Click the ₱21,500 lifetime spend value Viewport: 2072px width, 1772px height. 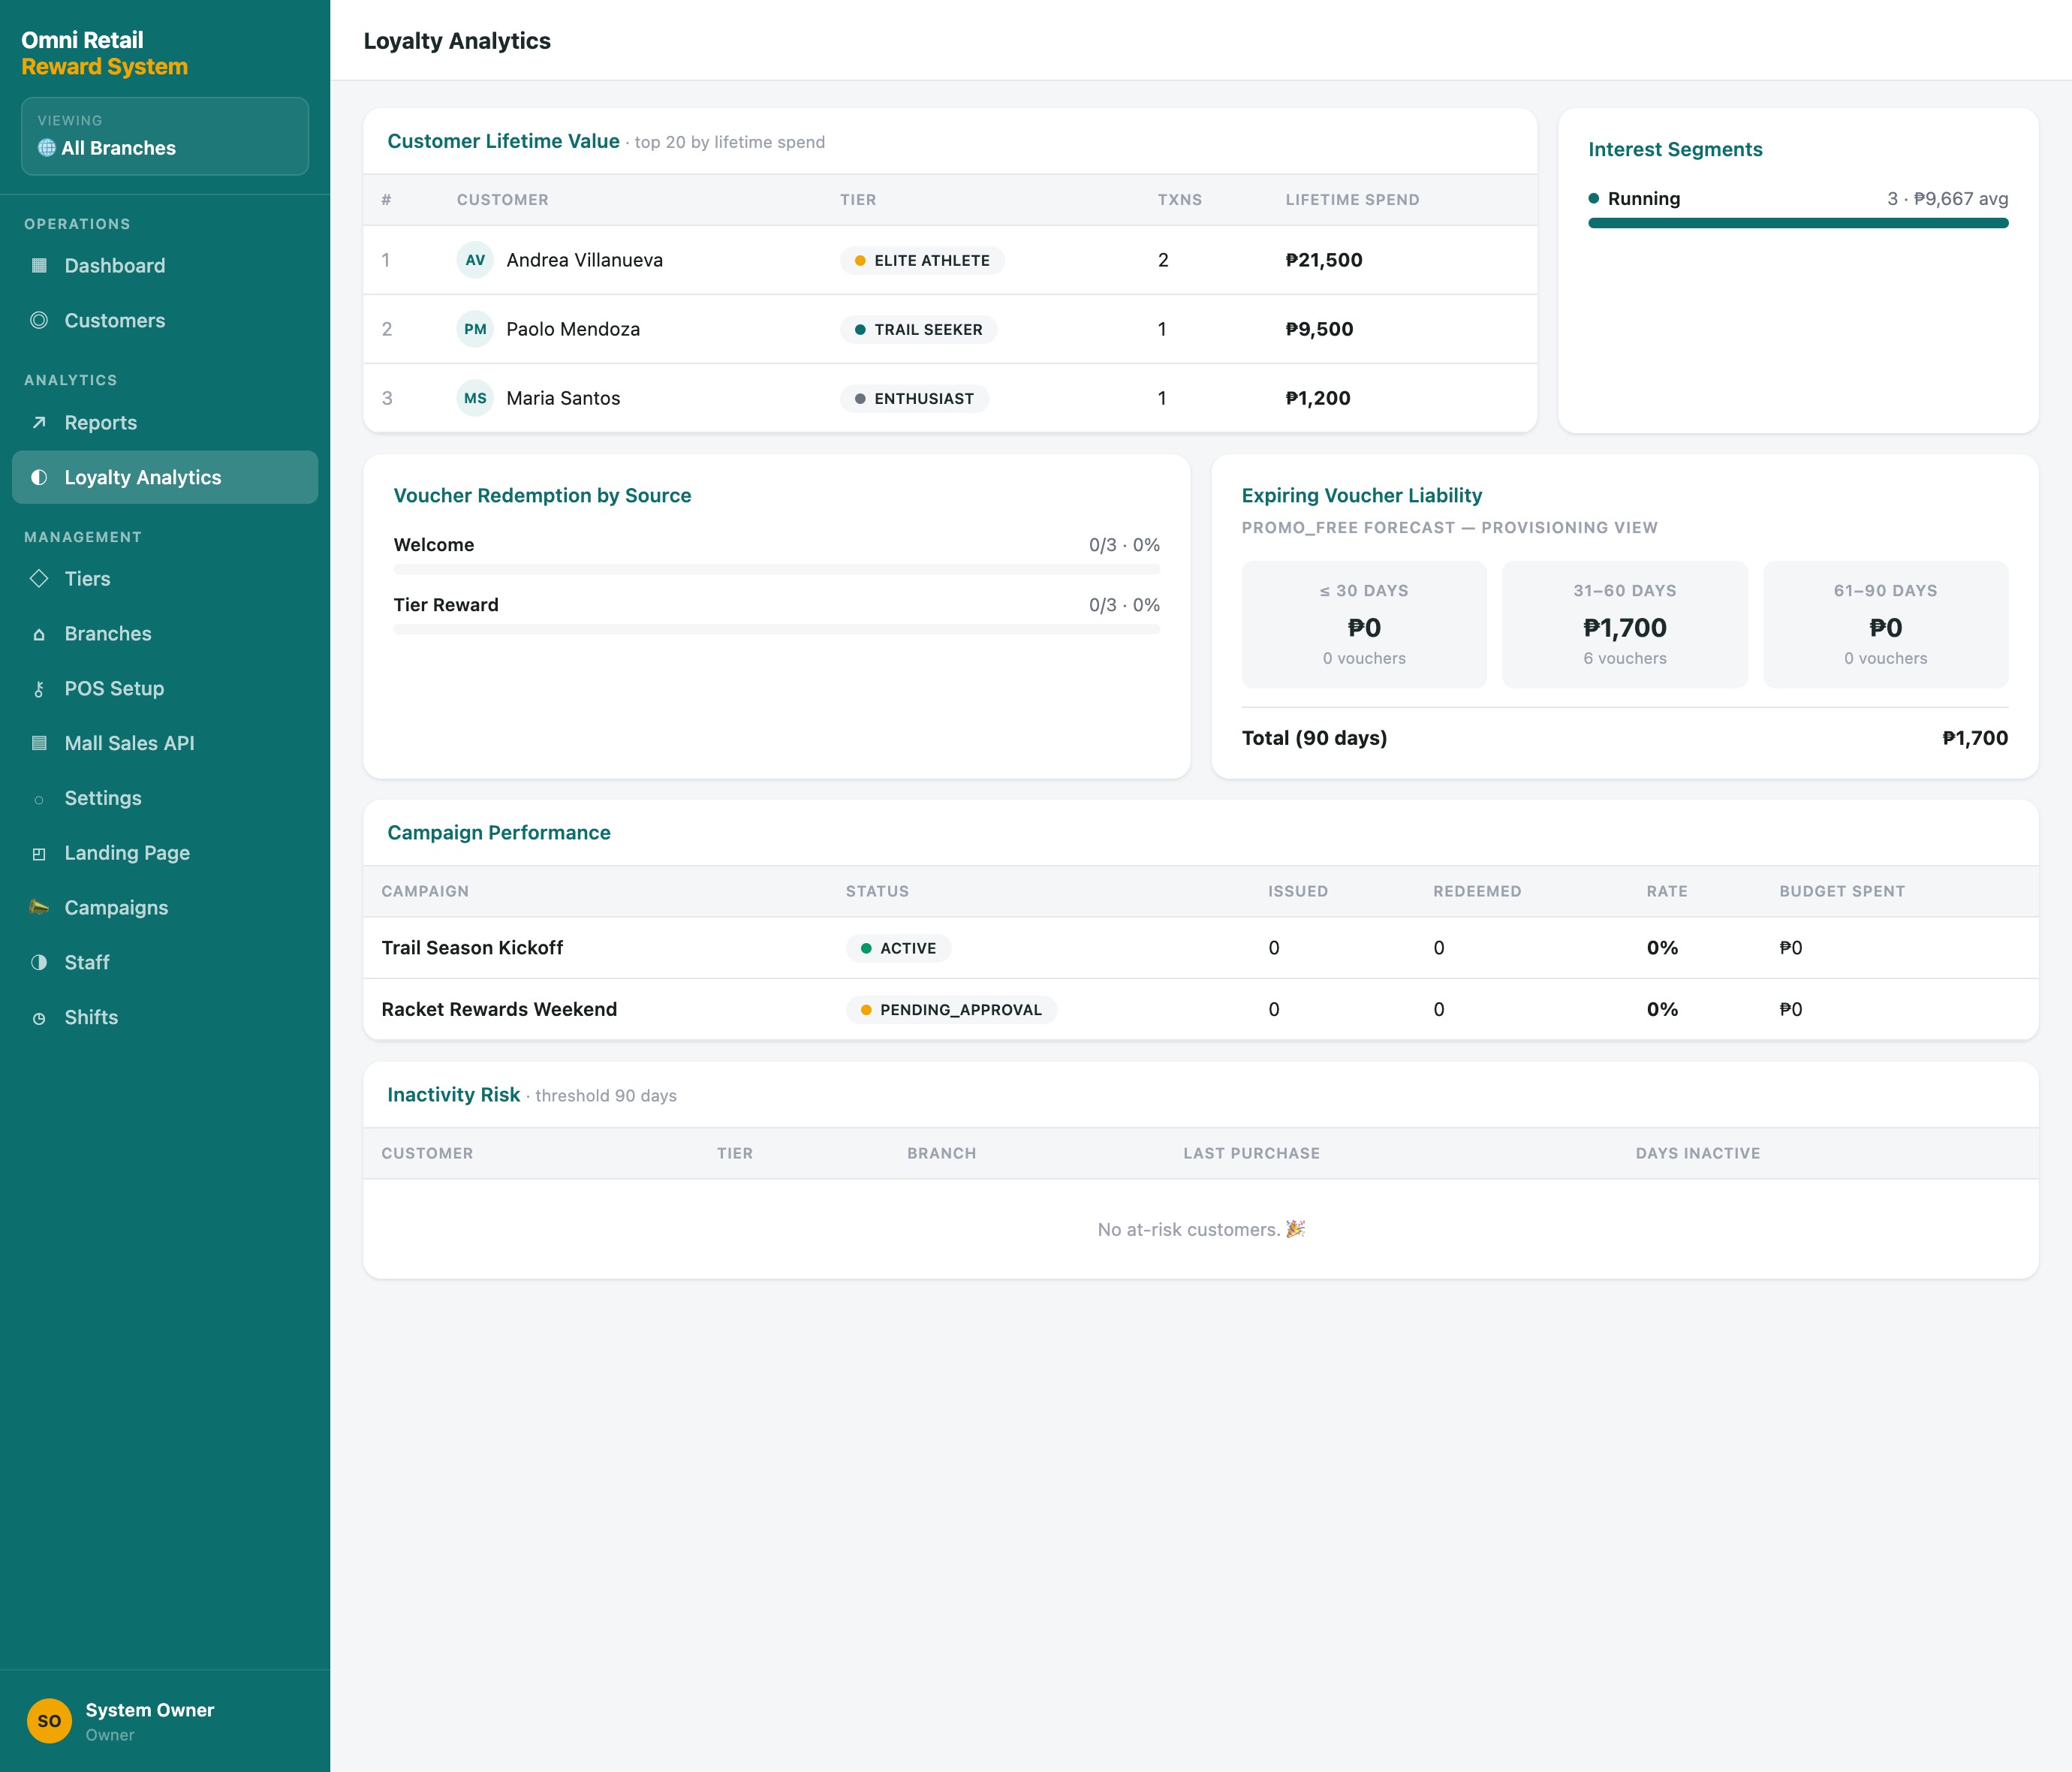pos(1324,260)
